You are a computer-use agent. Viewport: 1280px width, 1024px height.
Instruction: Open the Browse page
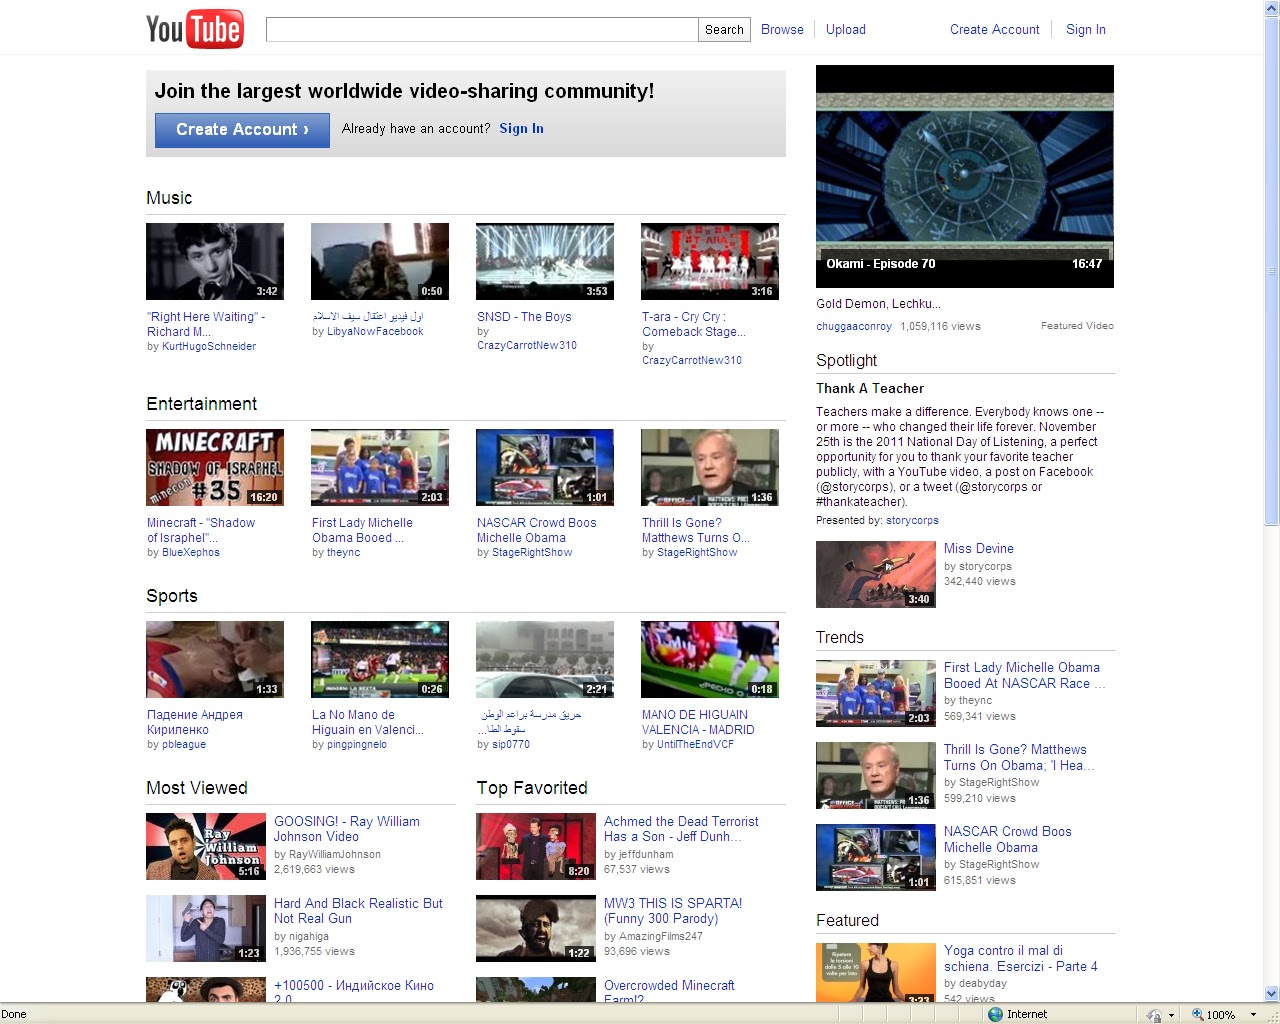pyautogui.click(x=782, y=29)
